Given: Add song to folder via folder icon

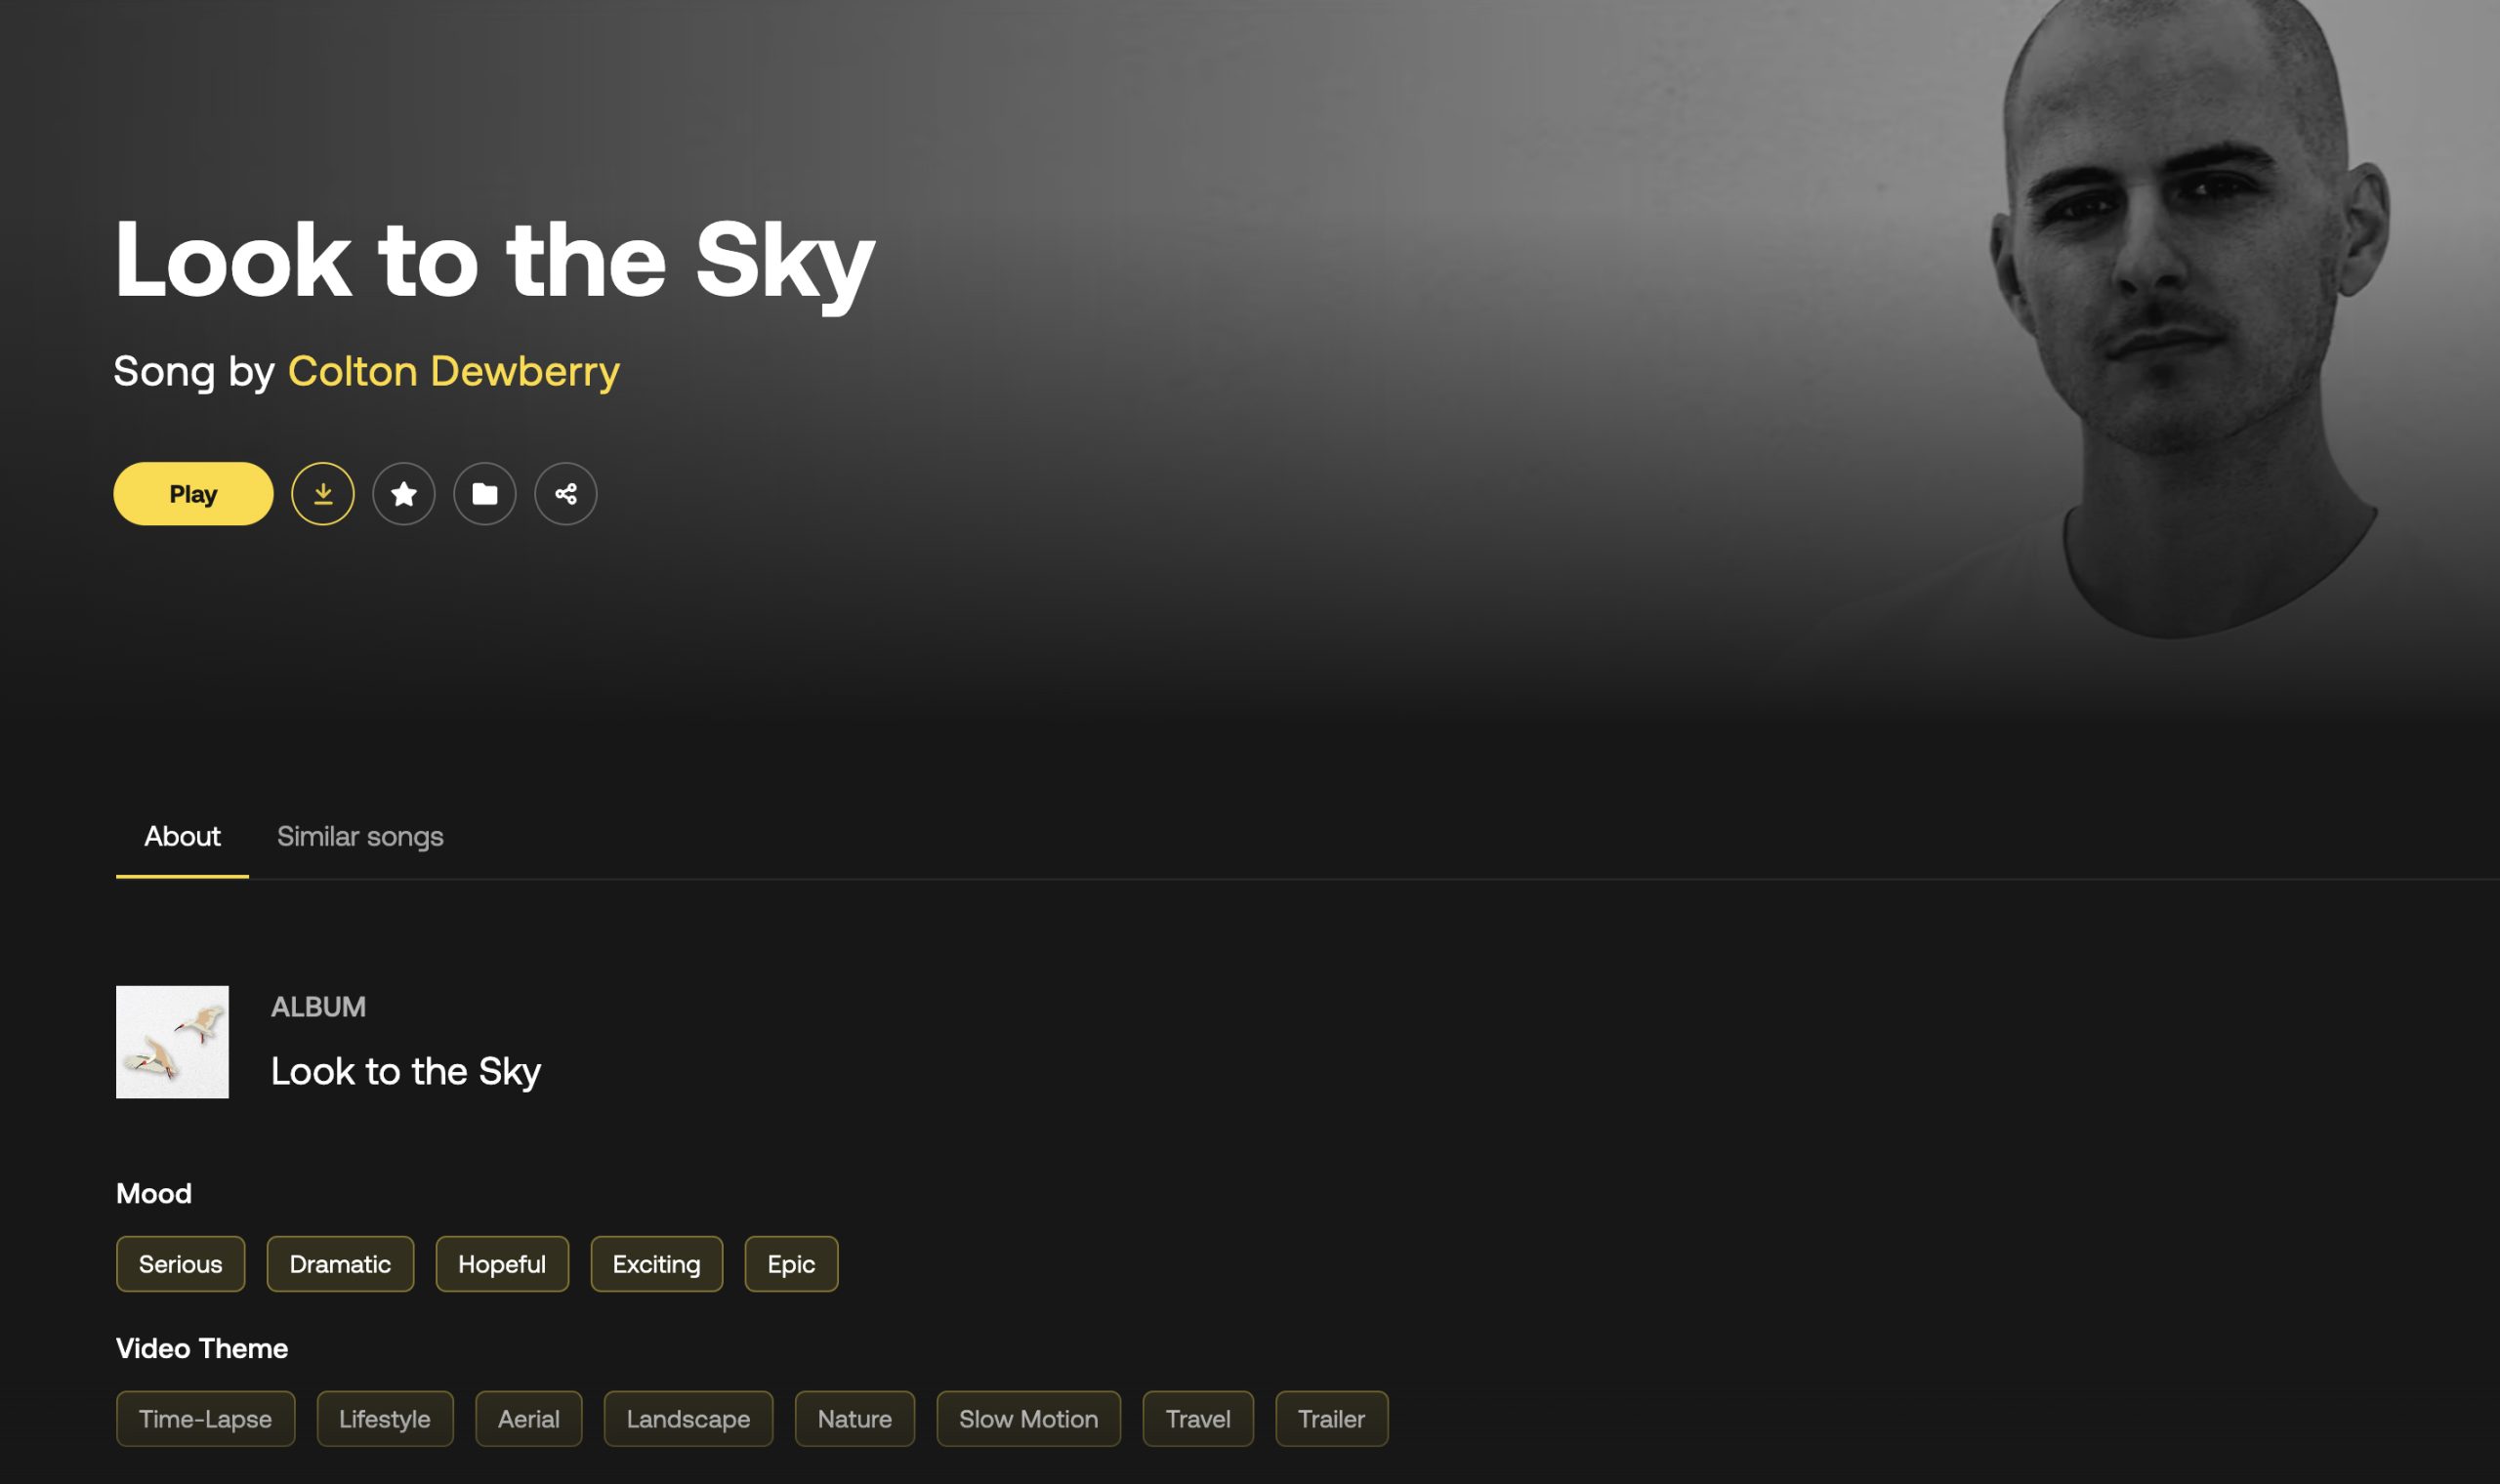Looking at the screenshot, I should (485, 494).
